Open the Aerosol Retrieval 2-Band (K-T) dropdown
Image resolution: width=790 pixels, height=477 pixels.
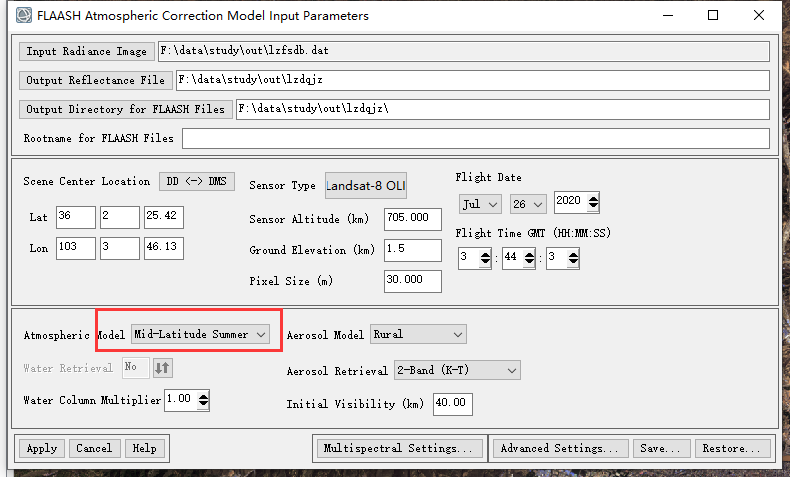click(457, 370)
